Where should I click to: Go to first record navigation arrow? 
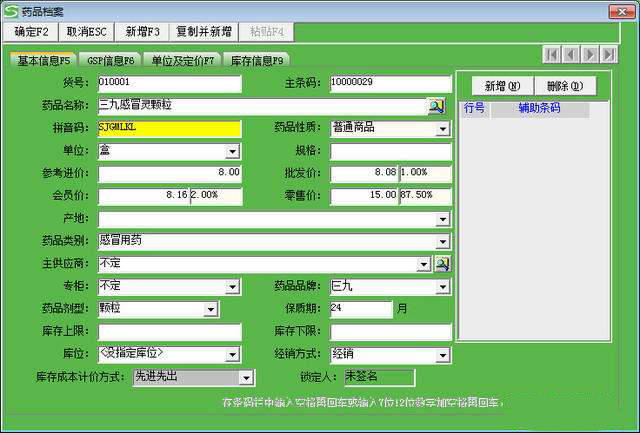click(x=551, y=55)
